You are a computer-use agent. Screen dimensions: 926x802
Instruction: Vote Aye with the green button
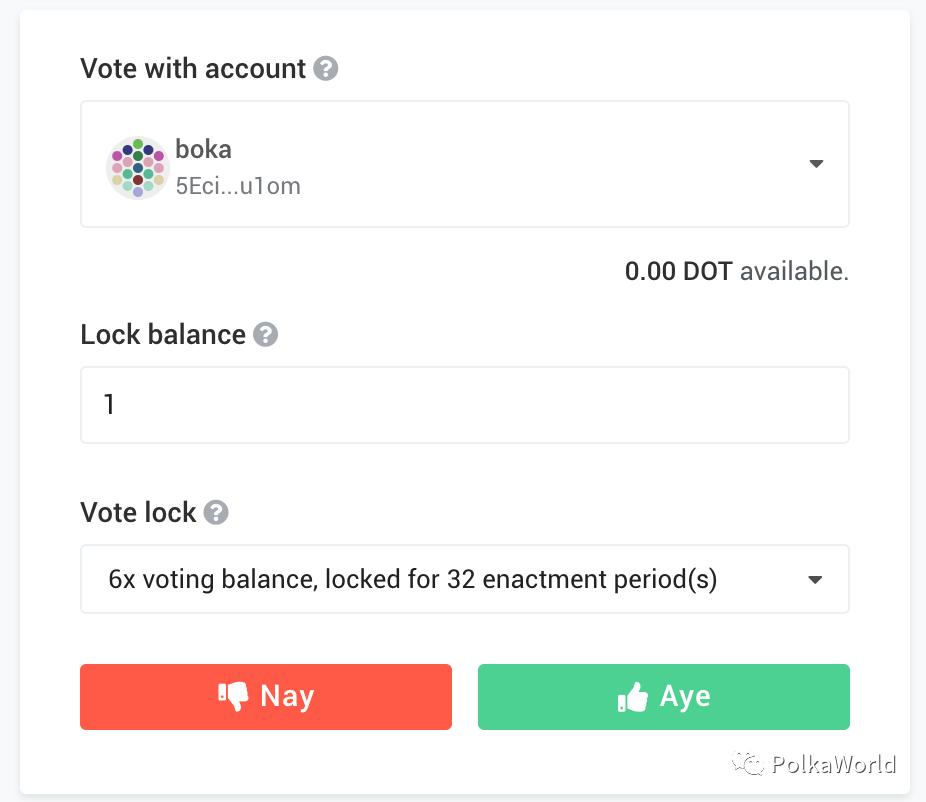pos(664,696)
